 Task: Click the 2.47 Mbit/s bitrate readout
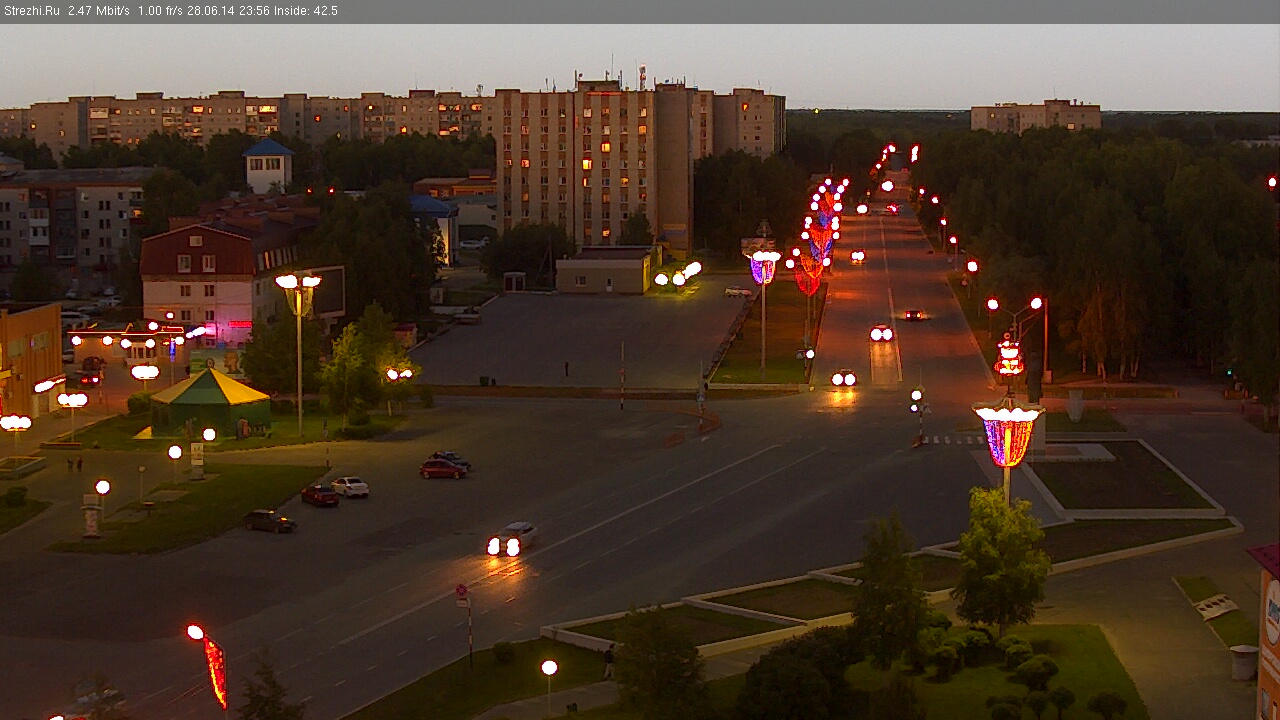tap(99, 11)
